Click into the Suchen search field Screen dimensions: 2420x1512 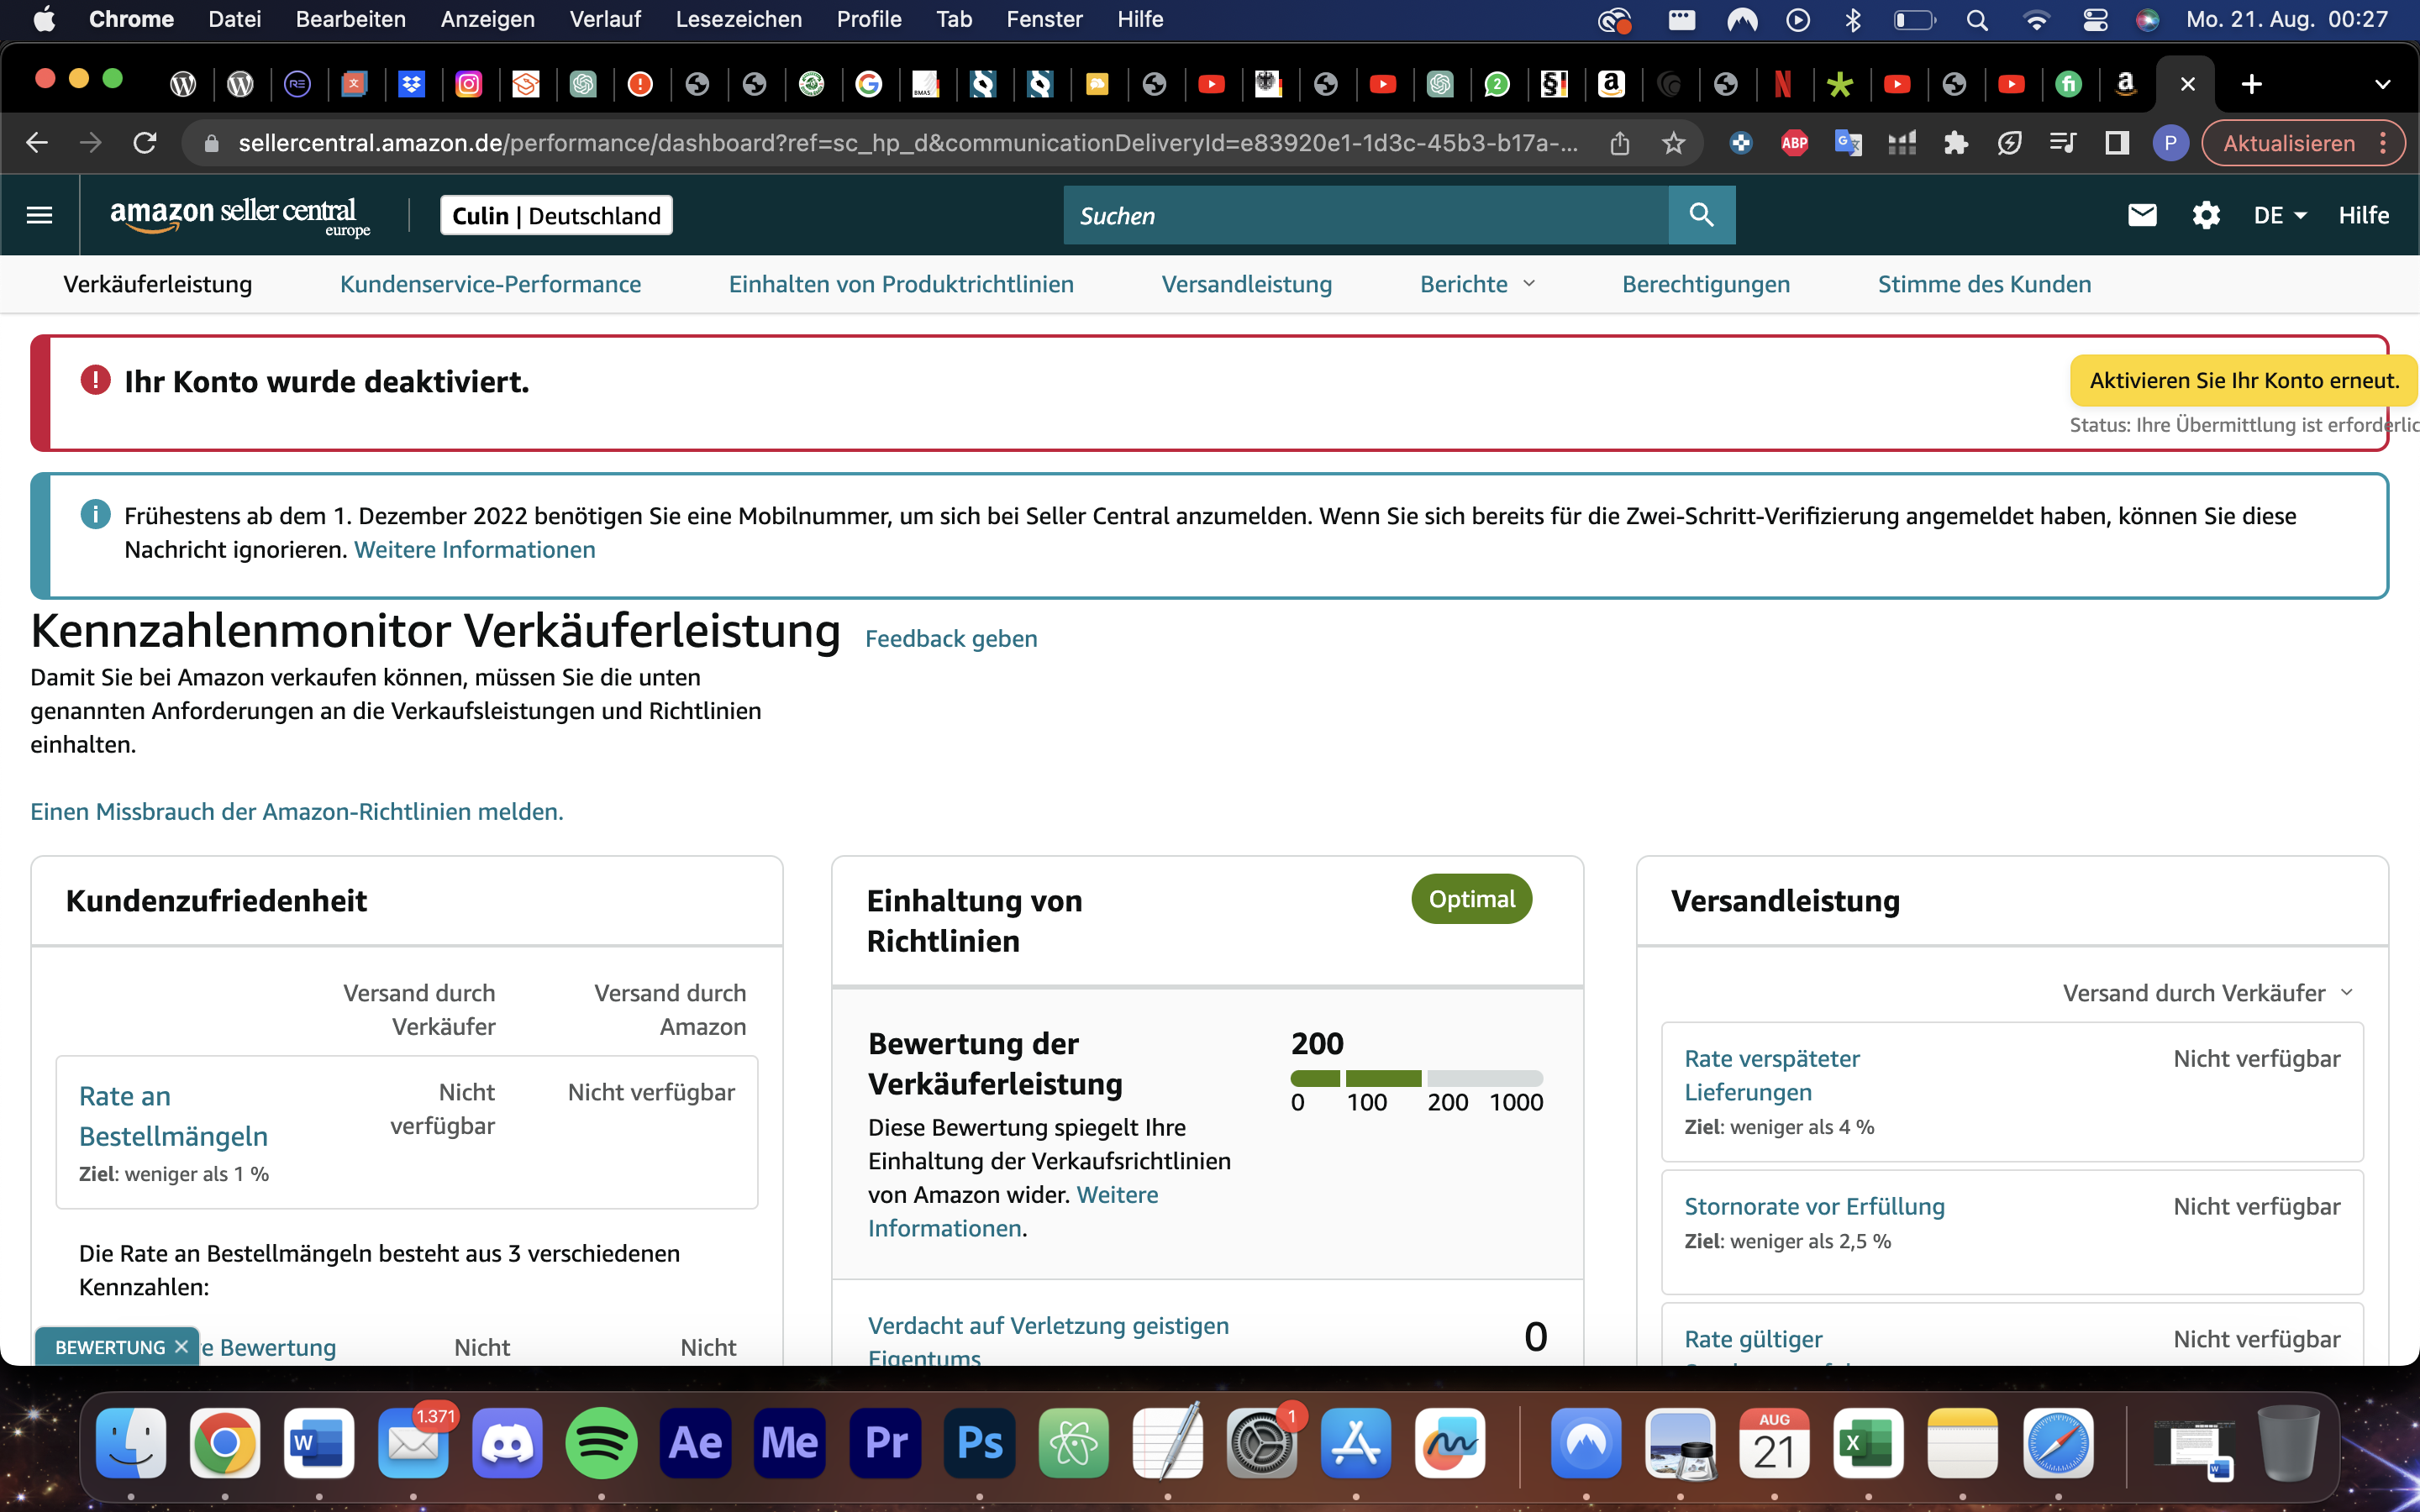(x=1365, y=215)
